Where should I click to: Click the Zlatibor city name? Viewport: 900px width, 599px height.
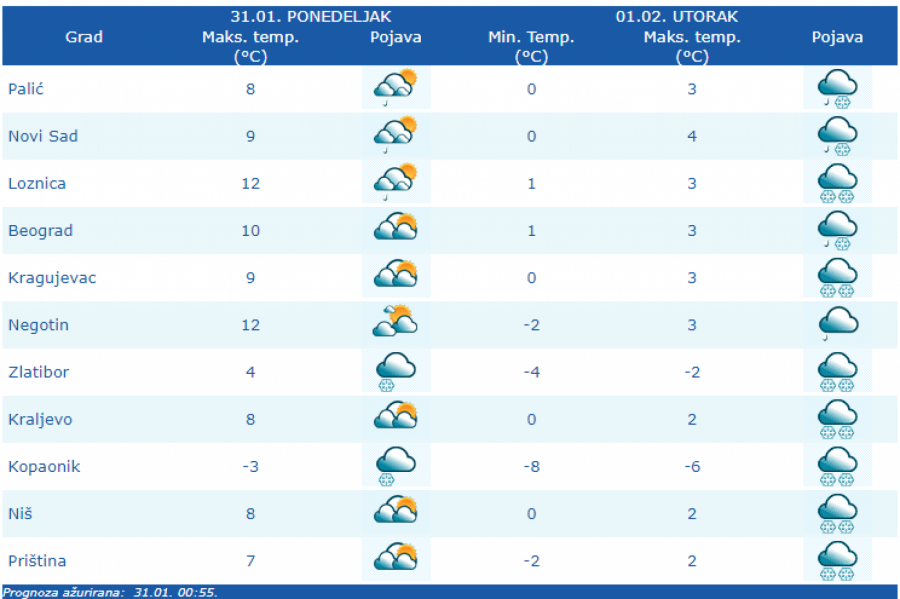point(38,373)
